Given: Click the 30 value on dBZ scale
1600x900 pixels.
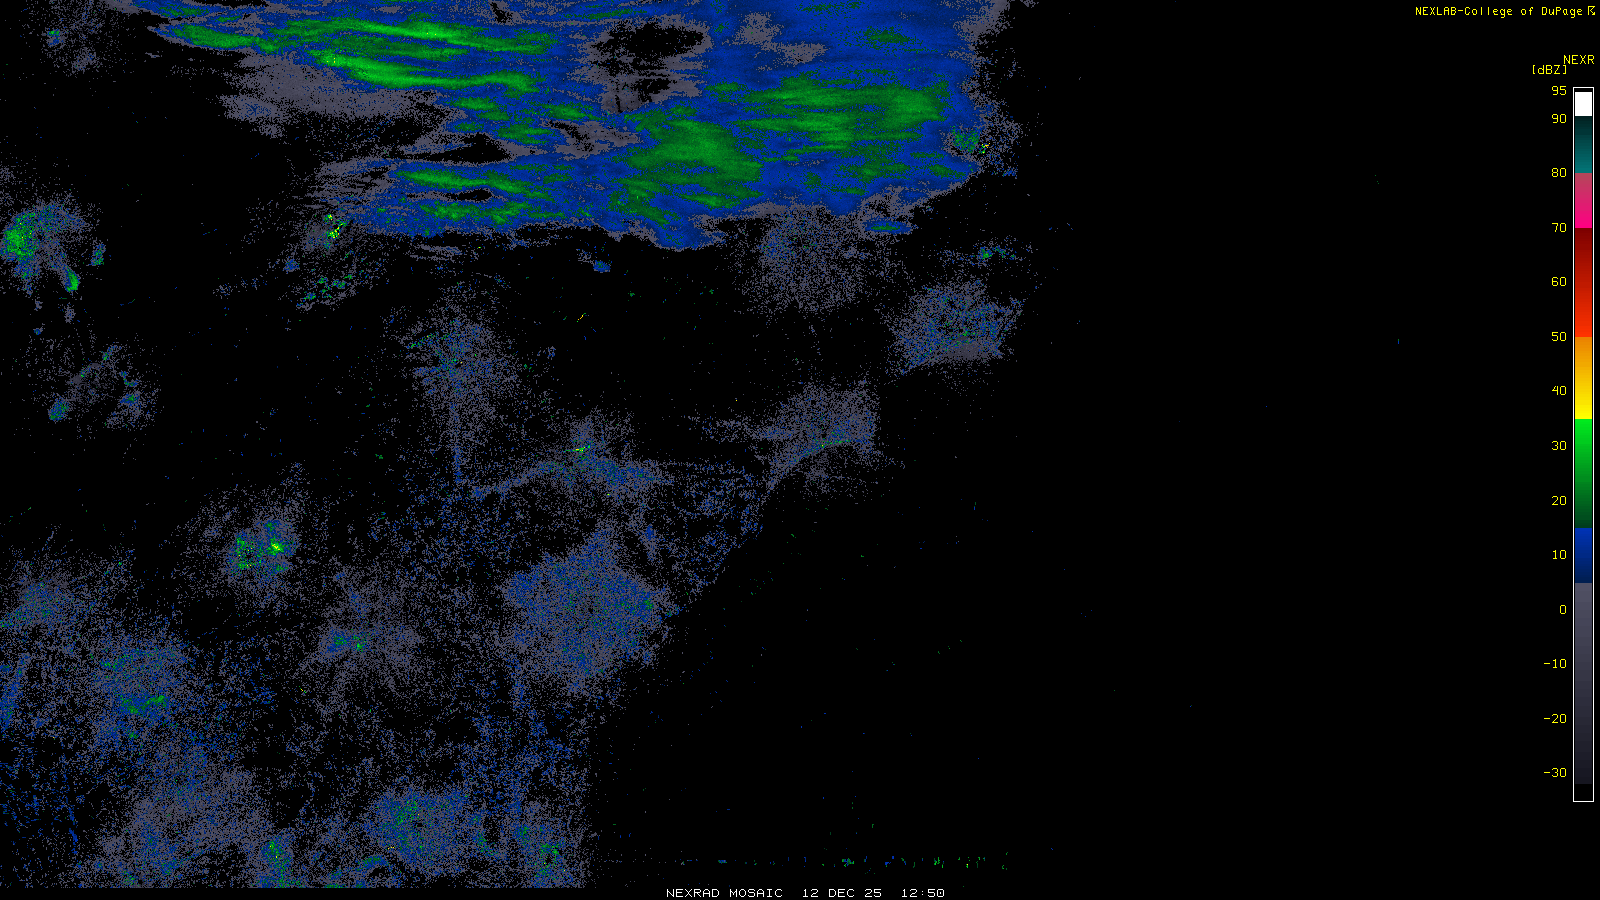Looking at the screenshot, I should pos(1559,446).
